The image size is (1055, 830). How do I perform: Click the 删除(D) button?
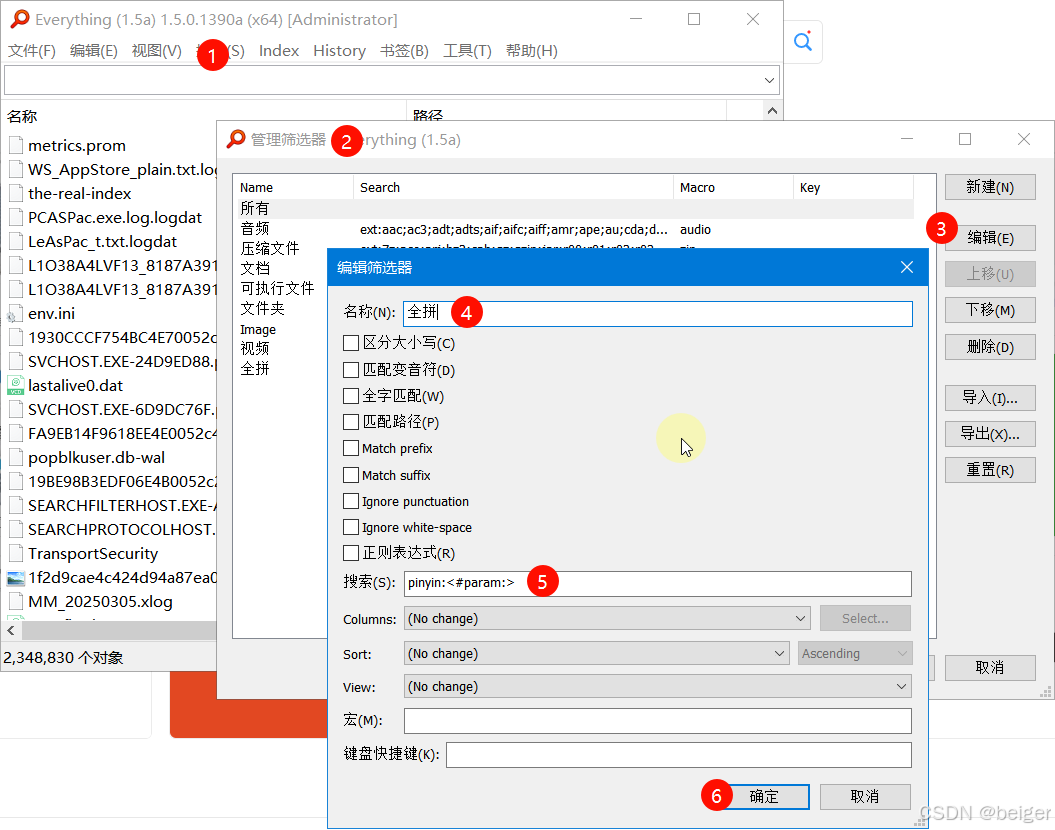[990, 347]
